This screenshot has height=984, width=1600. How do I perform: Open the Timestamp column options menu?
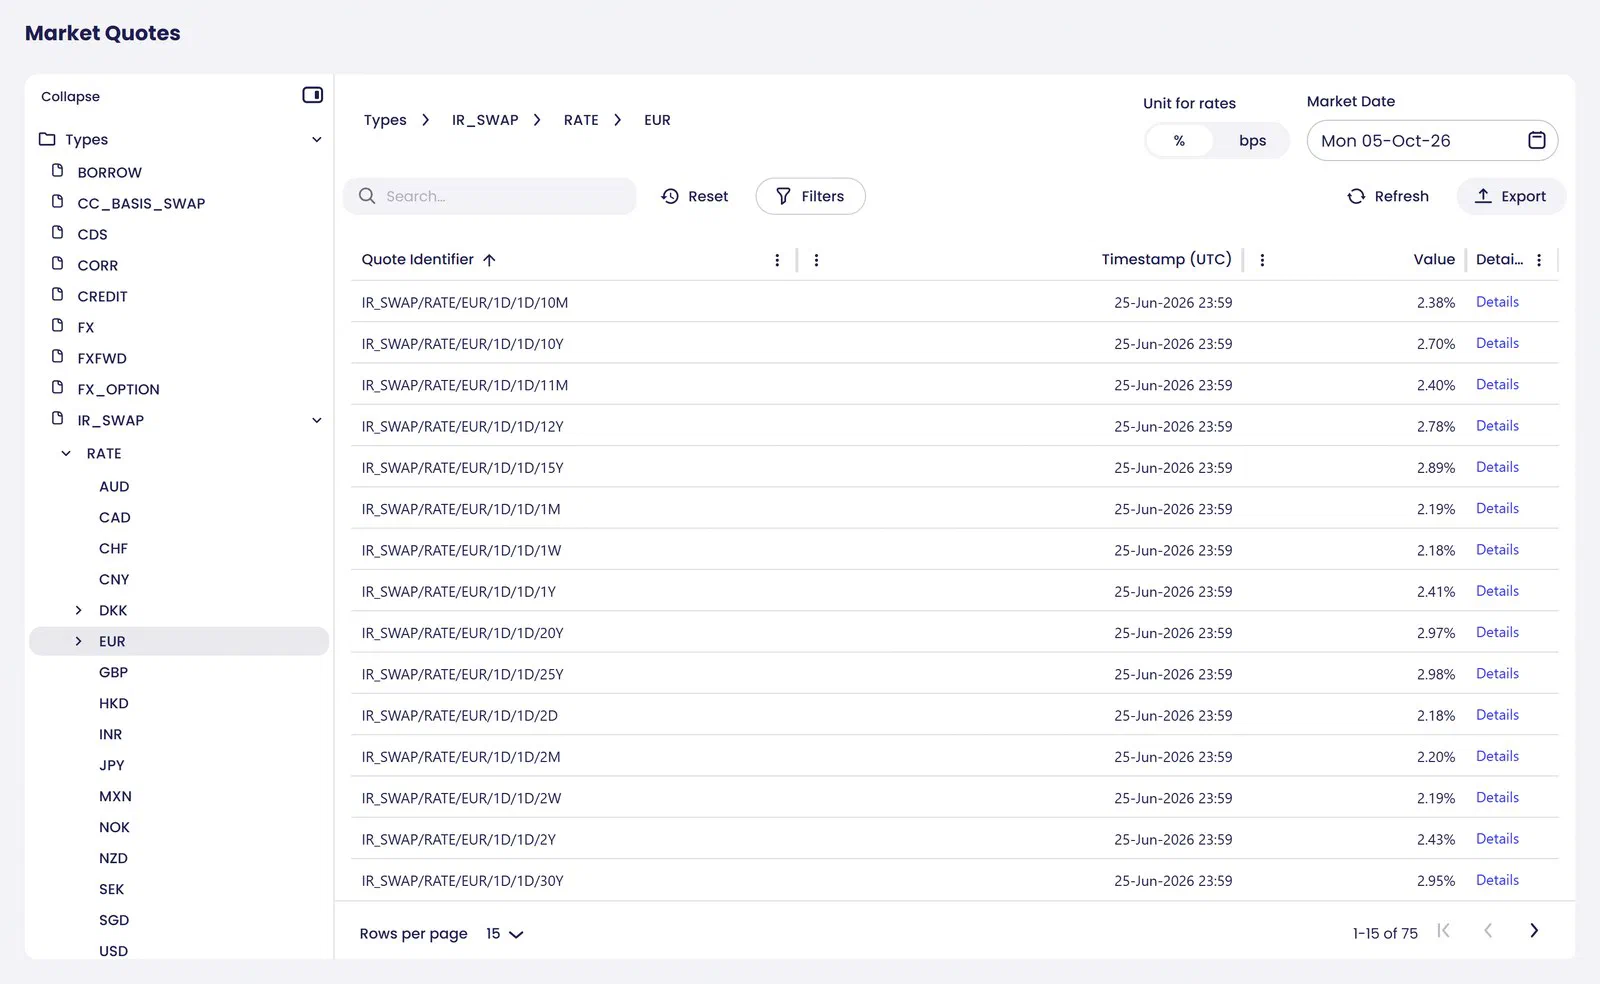click(x=1262, y=260)
